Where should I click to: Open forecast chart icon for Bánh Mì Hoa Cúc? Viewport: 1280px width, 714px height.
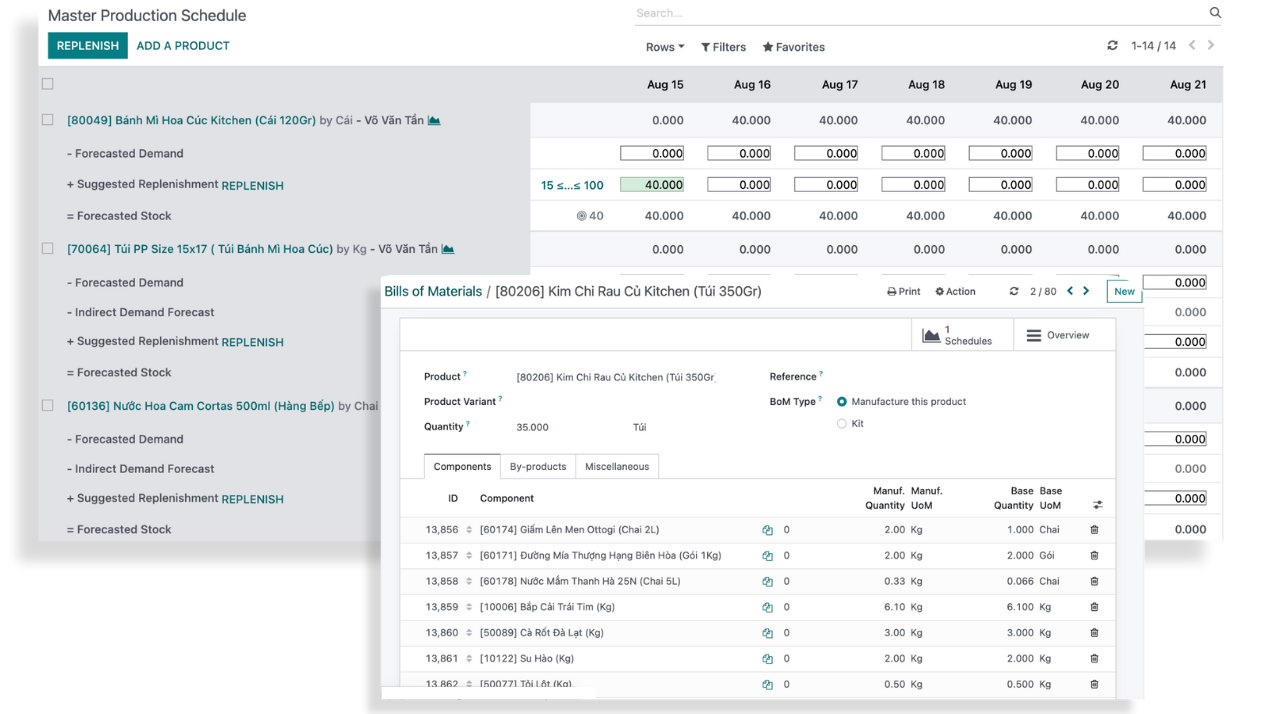tap(434, 121)
